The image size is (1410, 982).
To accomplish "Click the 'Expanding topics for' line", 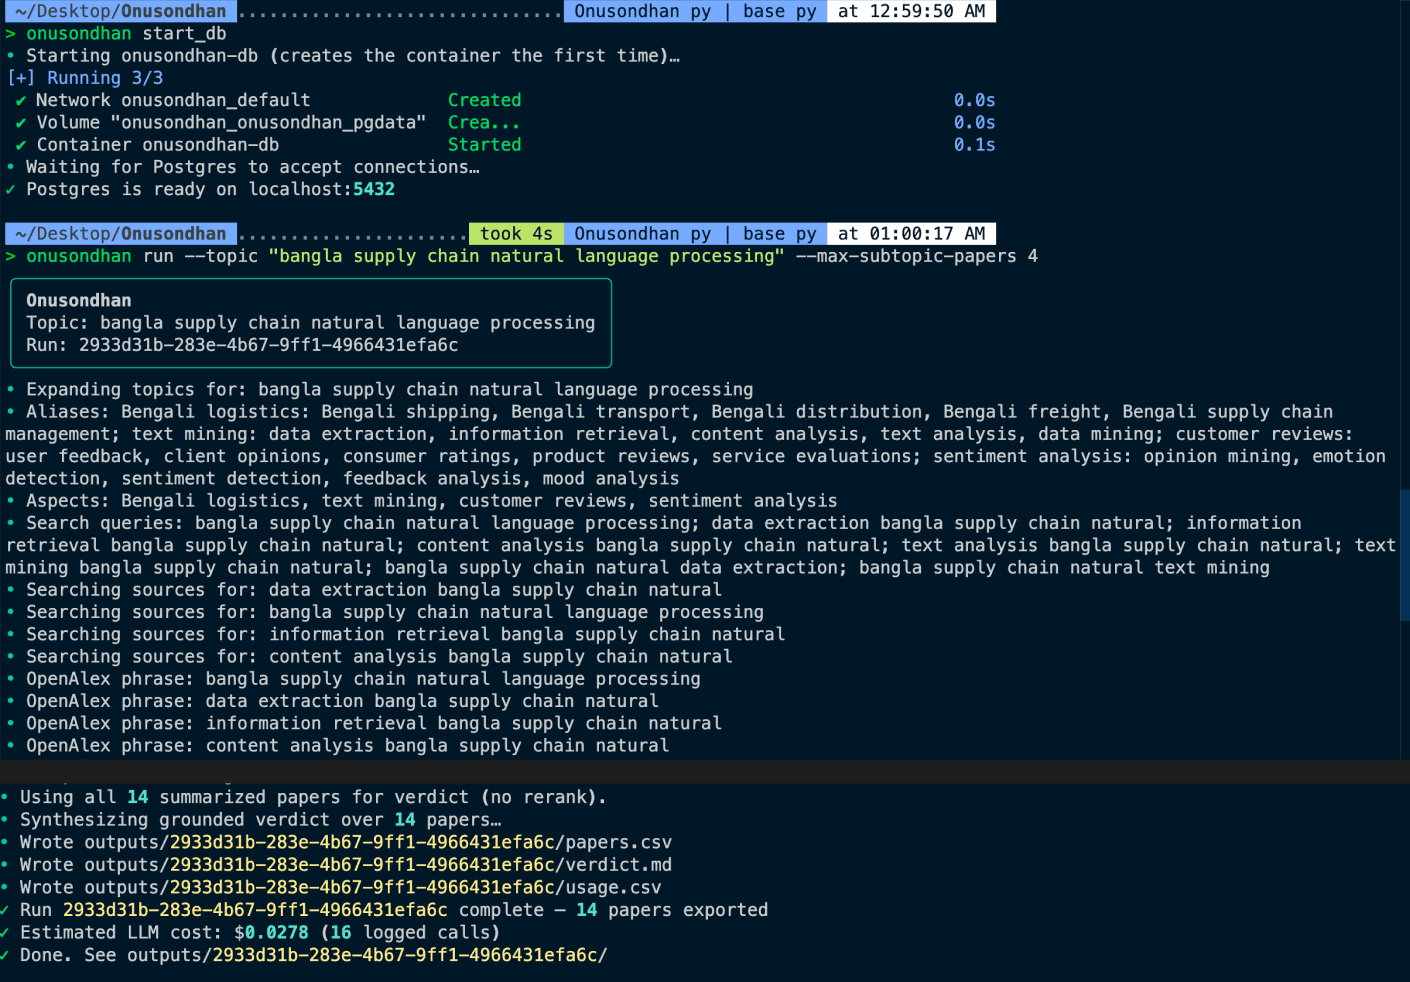I will pos(389,389).
